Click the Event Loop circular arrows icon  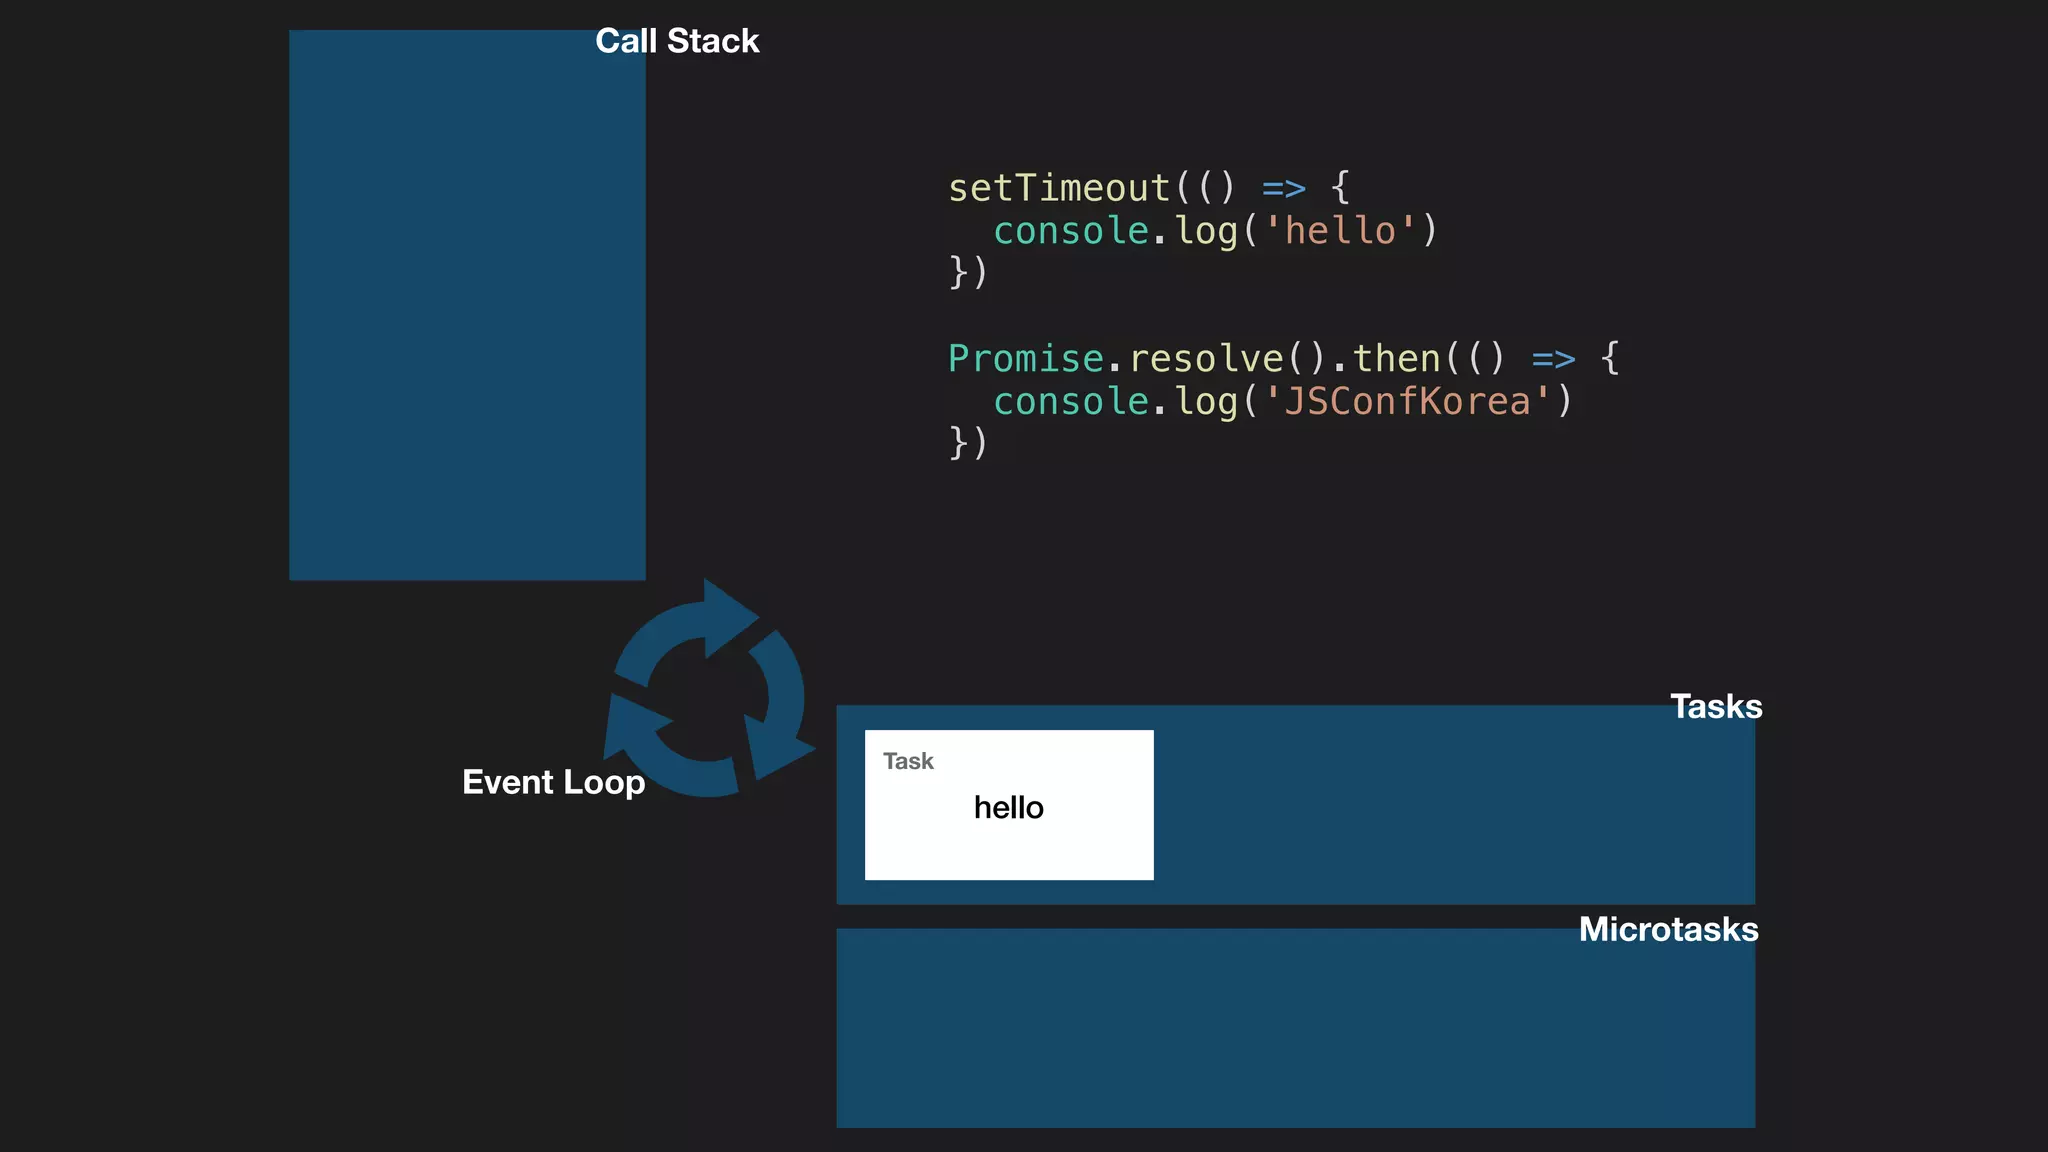[709, 690]
